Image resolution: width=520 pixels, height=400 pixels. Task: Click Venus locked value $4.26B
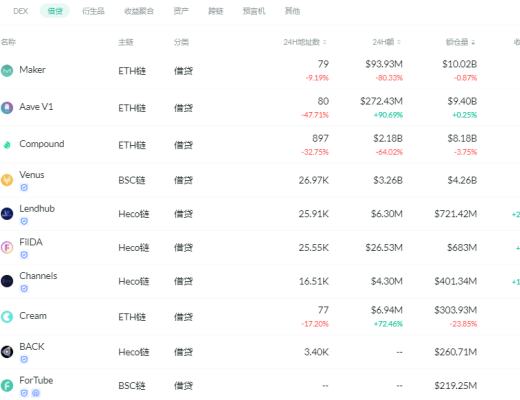coord(462,180)
